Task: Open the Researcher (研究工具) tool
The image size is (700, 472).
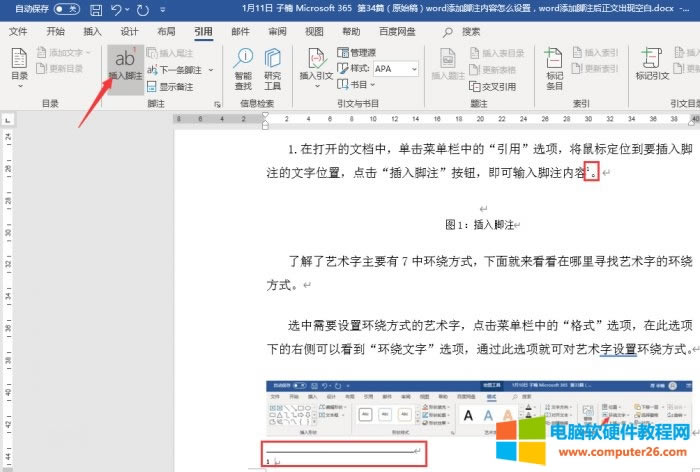Action: click(272, 66)
